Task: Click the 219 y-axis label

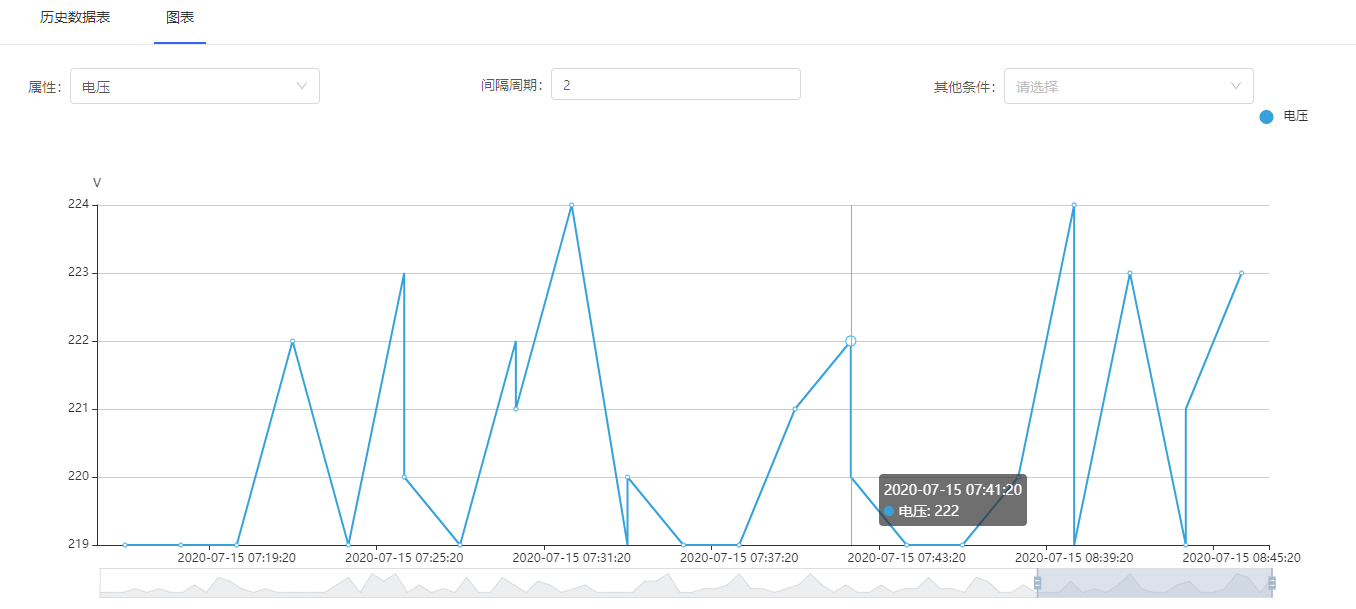Action: tap(79, 544)
